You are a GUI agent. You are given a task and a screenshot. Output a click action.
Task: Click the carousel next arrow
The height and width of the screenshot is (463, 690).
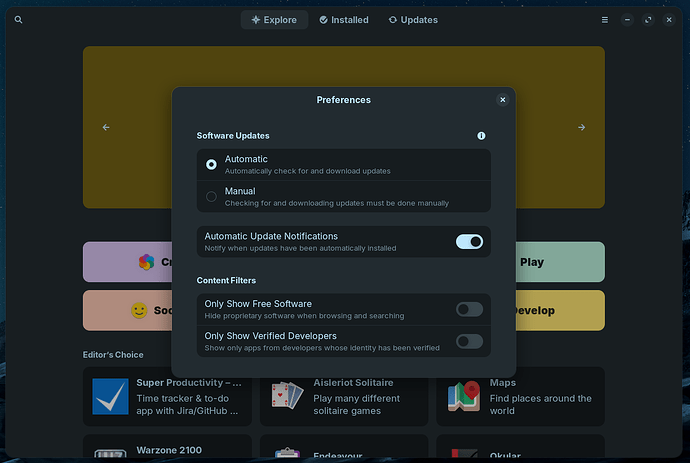click(581, 127)
